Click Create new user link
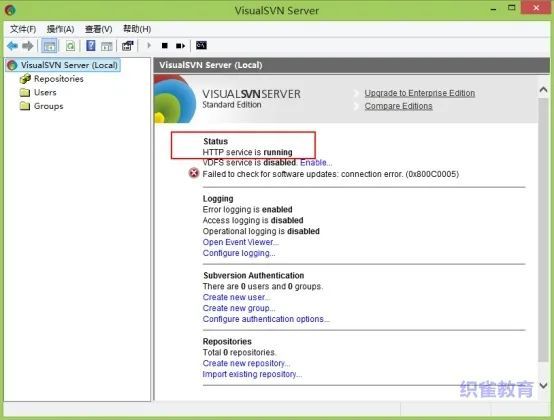The height and width of the screenshot is (420, 554). coord(236,297)
